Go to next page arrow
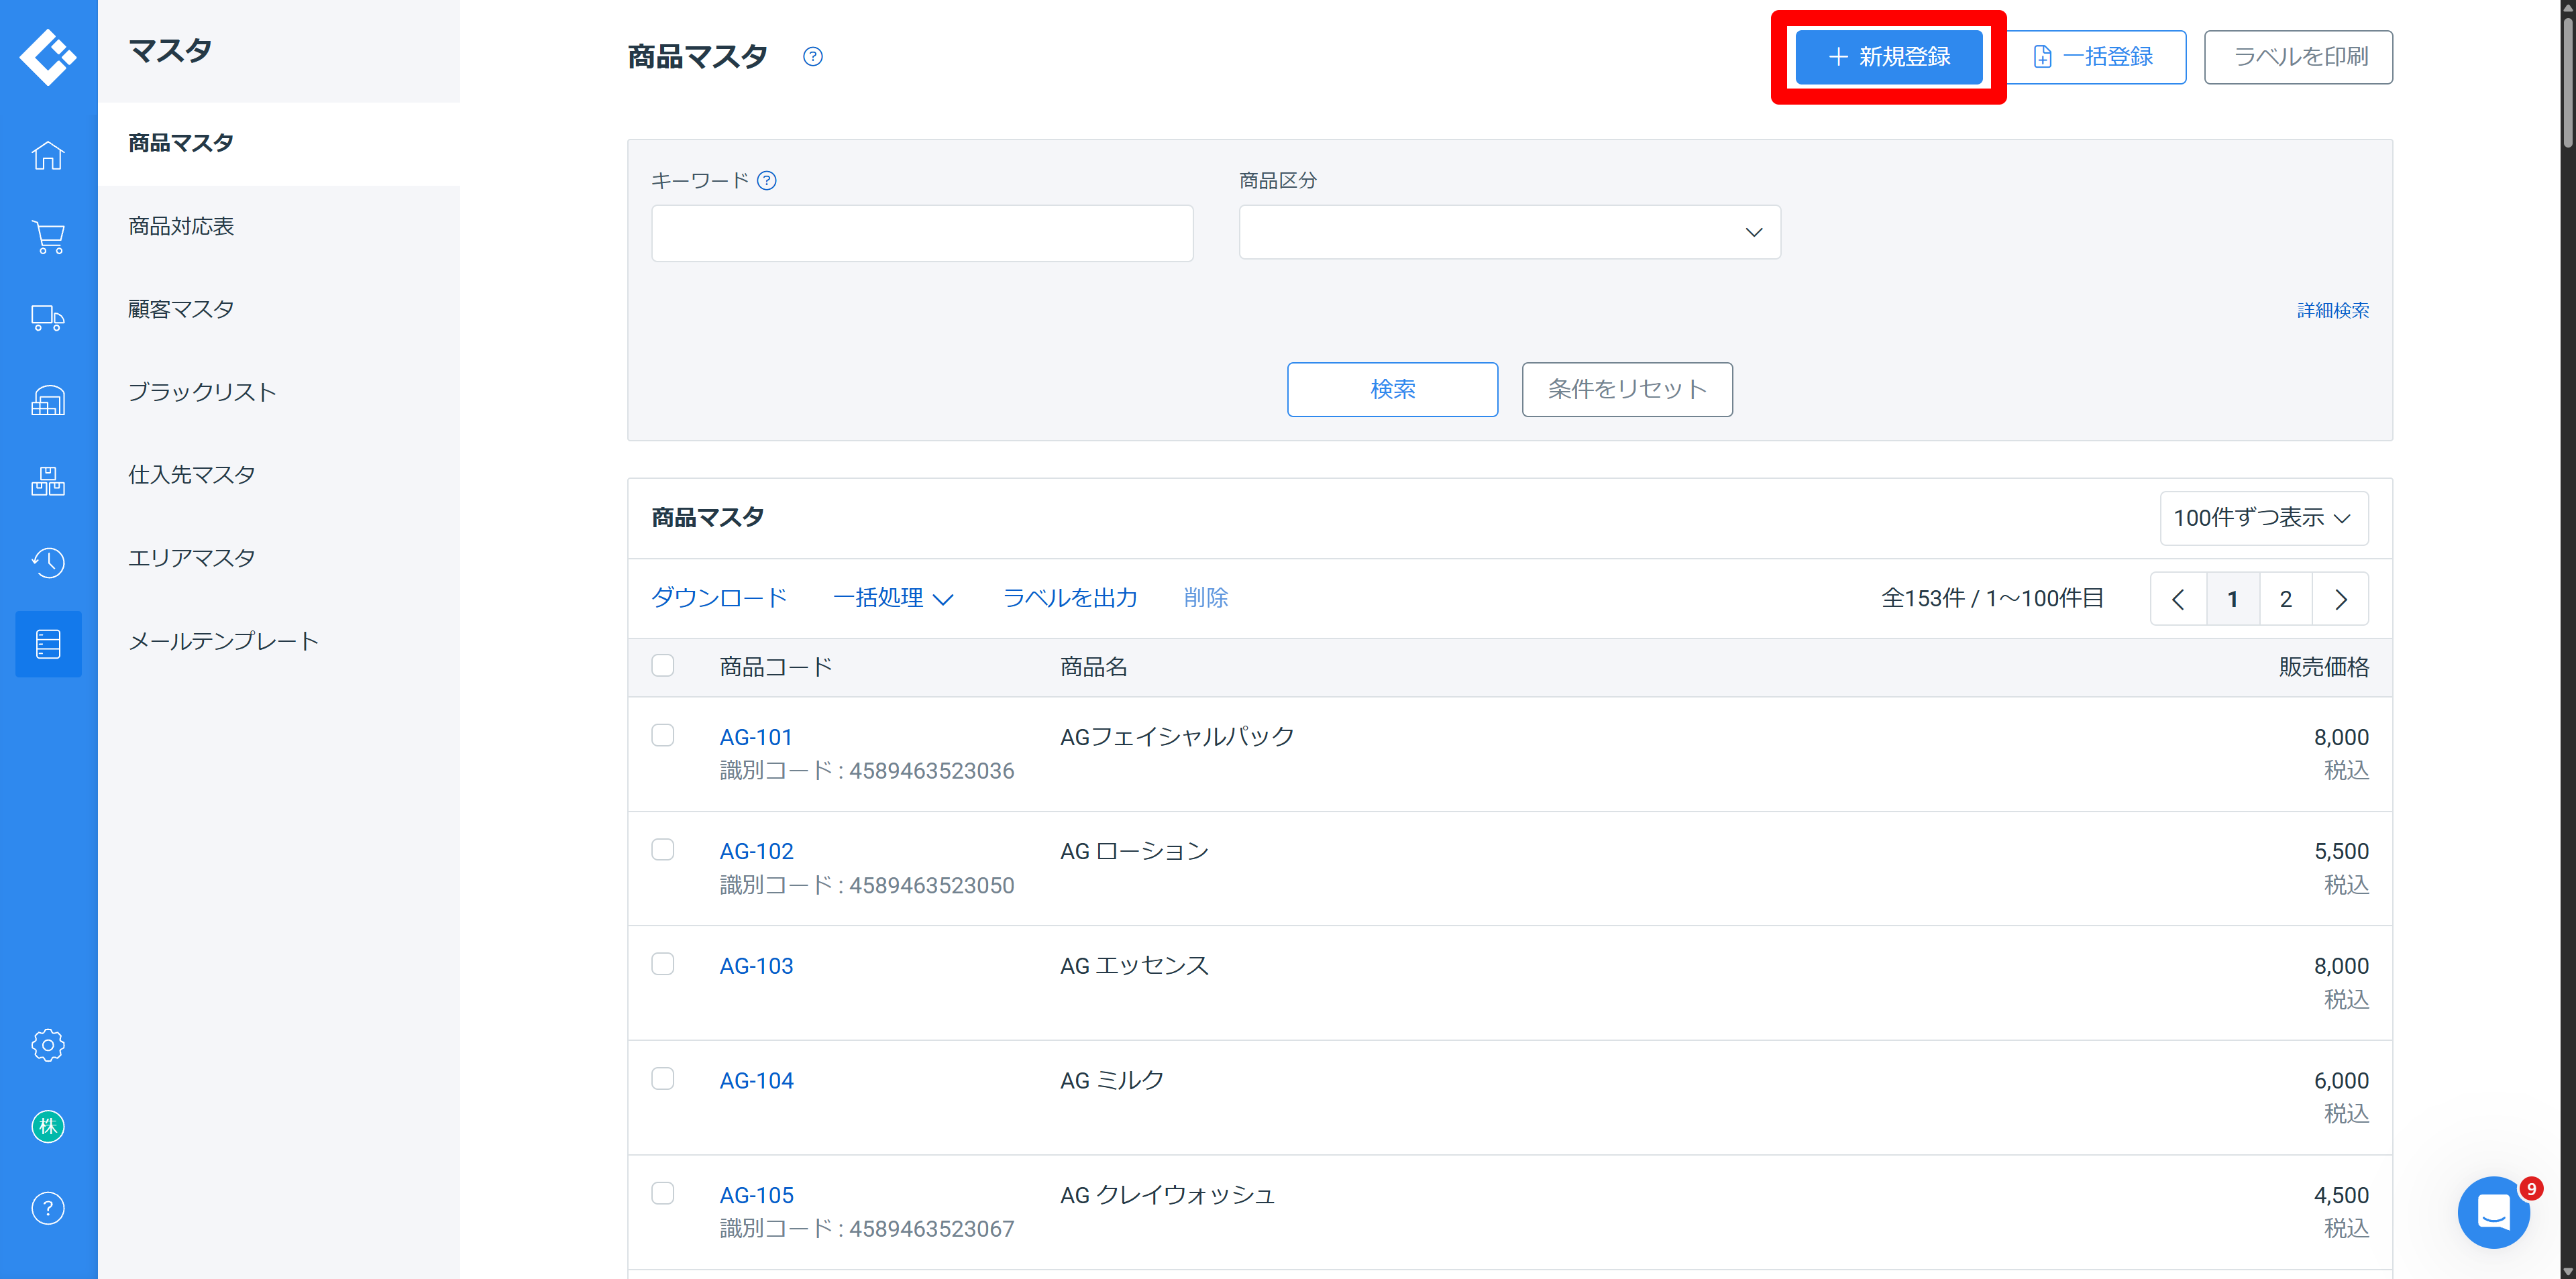The width and height of the screenshot is (2576, 1279). coord(2341,599)
